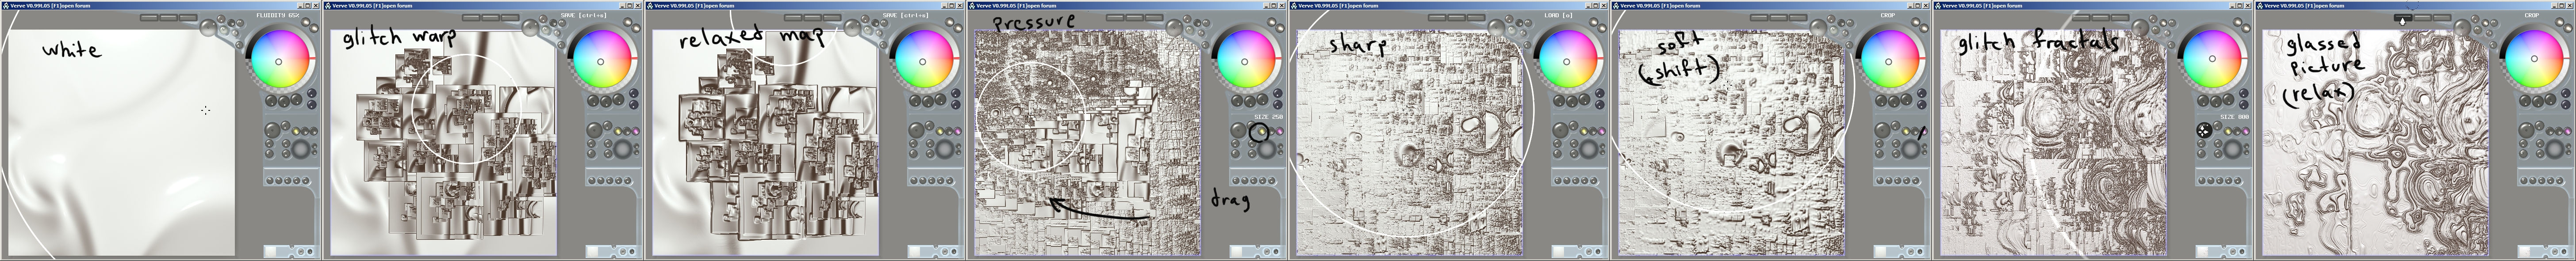Click the largest sphere under the wheel in 'white' window

point(300,149)
